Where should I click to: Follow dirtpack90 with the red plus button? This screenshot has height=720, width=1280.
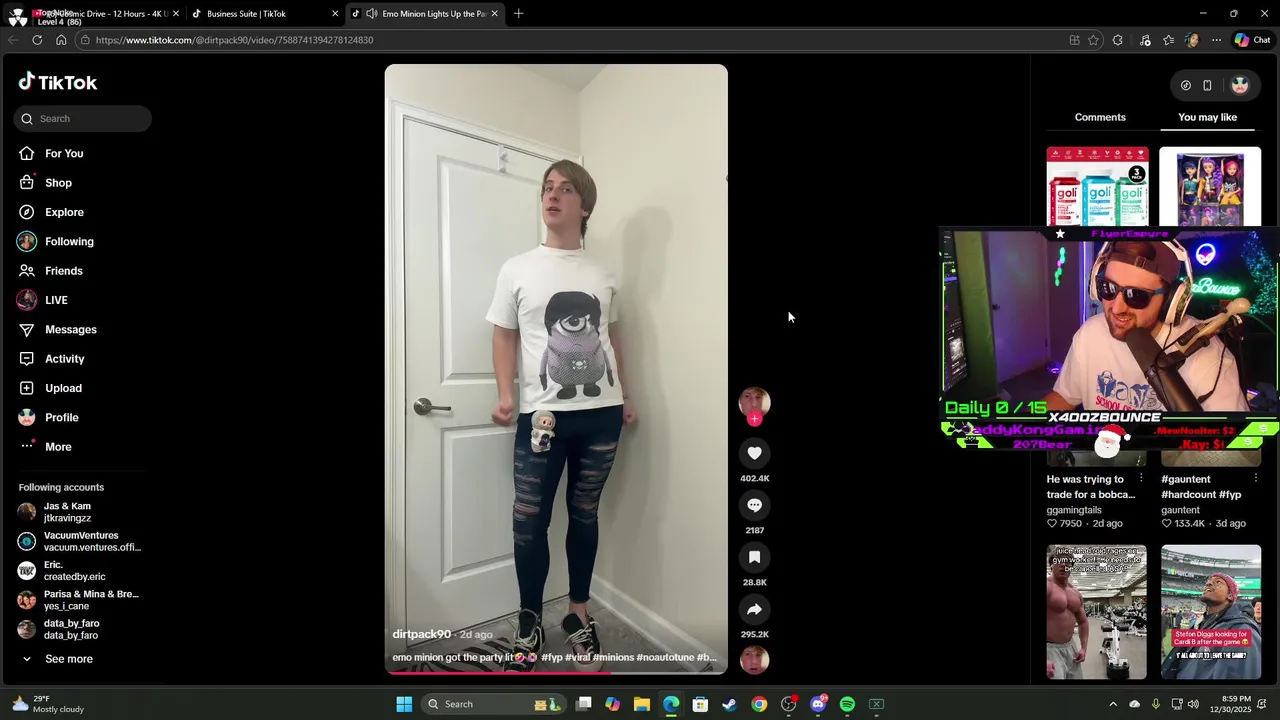[754, 419]
